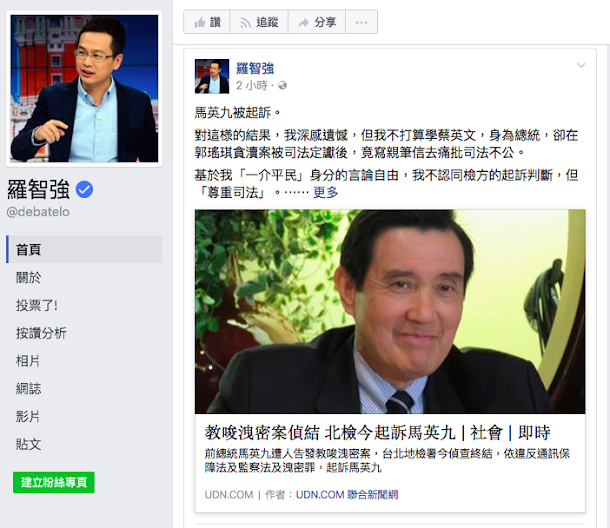610x528 pixels.
Task: Select the 首頁 sidebar tab
Action: (x=84, y=249)
